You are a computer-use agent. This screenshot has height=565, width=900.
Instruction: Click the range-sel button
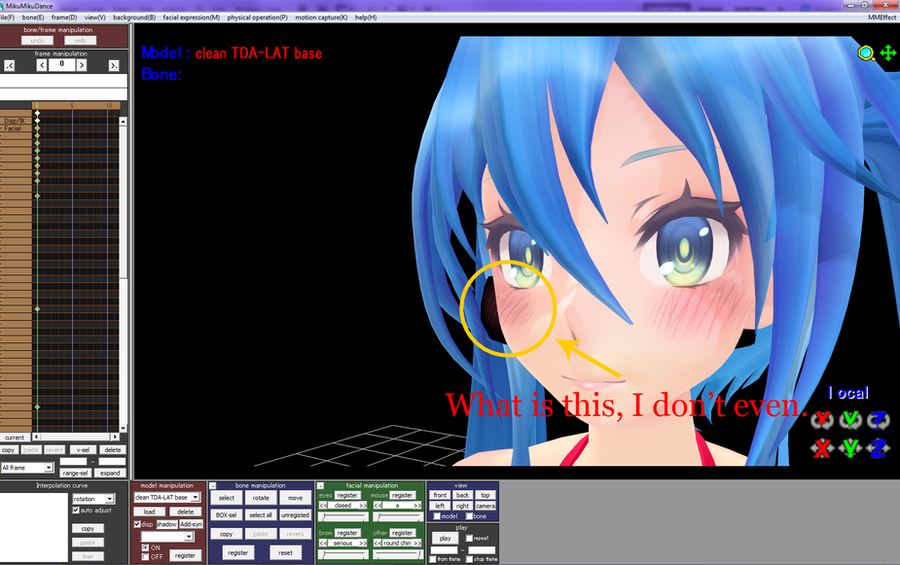[x=75, y=473]
